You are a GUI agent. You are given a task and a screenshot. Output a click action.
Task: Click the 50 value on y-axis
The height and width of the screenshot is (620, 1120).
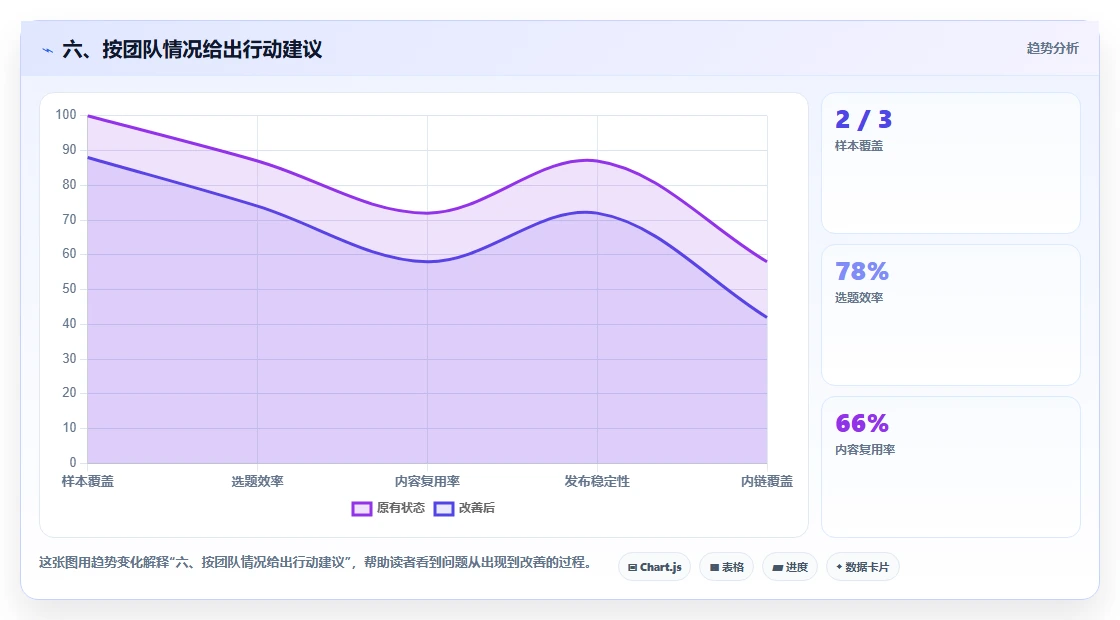tap(69, 289)
